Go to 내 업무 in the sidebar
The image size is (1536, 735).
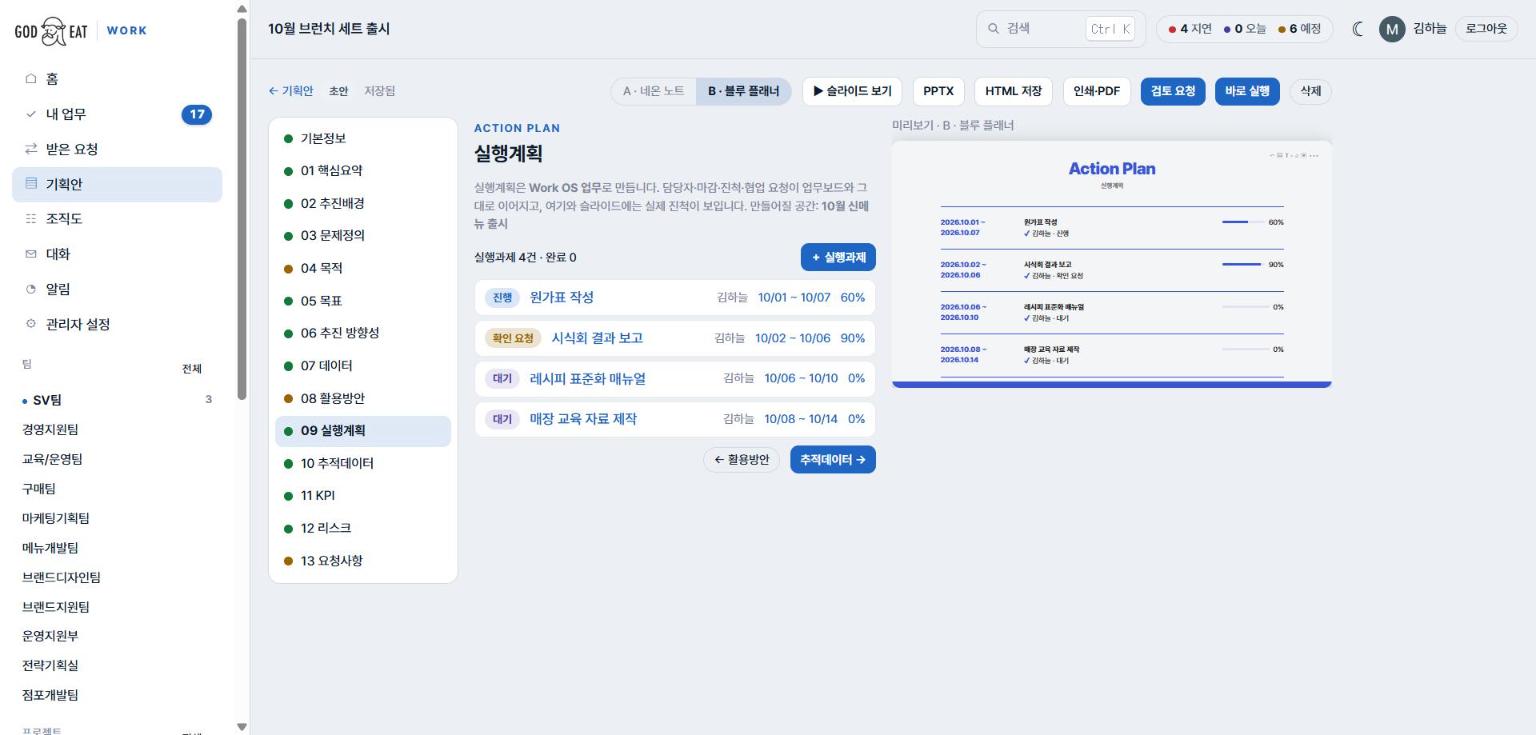(117, 114)
